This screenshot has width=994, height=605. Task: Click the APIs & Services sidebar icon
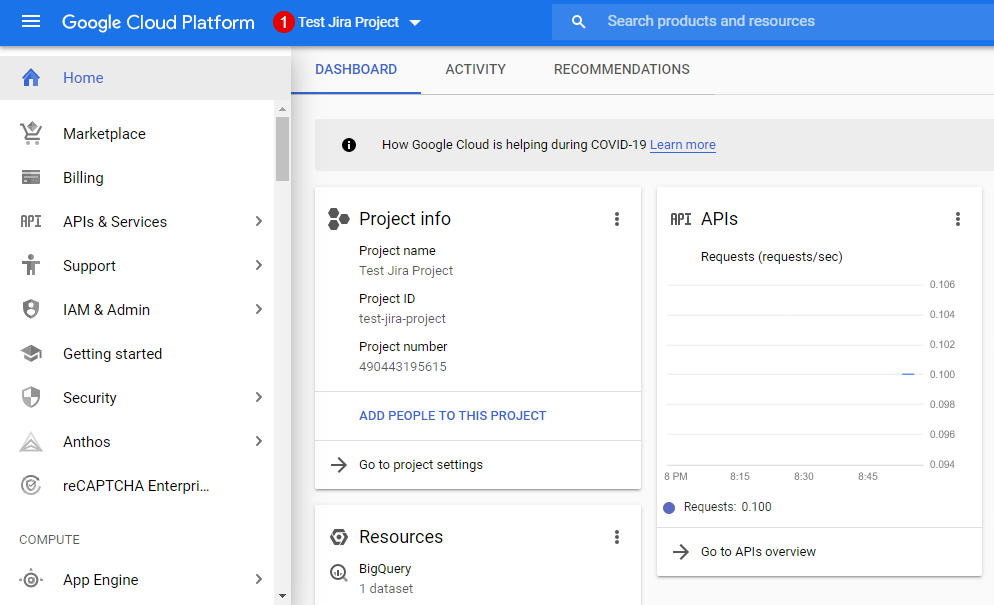(x=31, y=221)
